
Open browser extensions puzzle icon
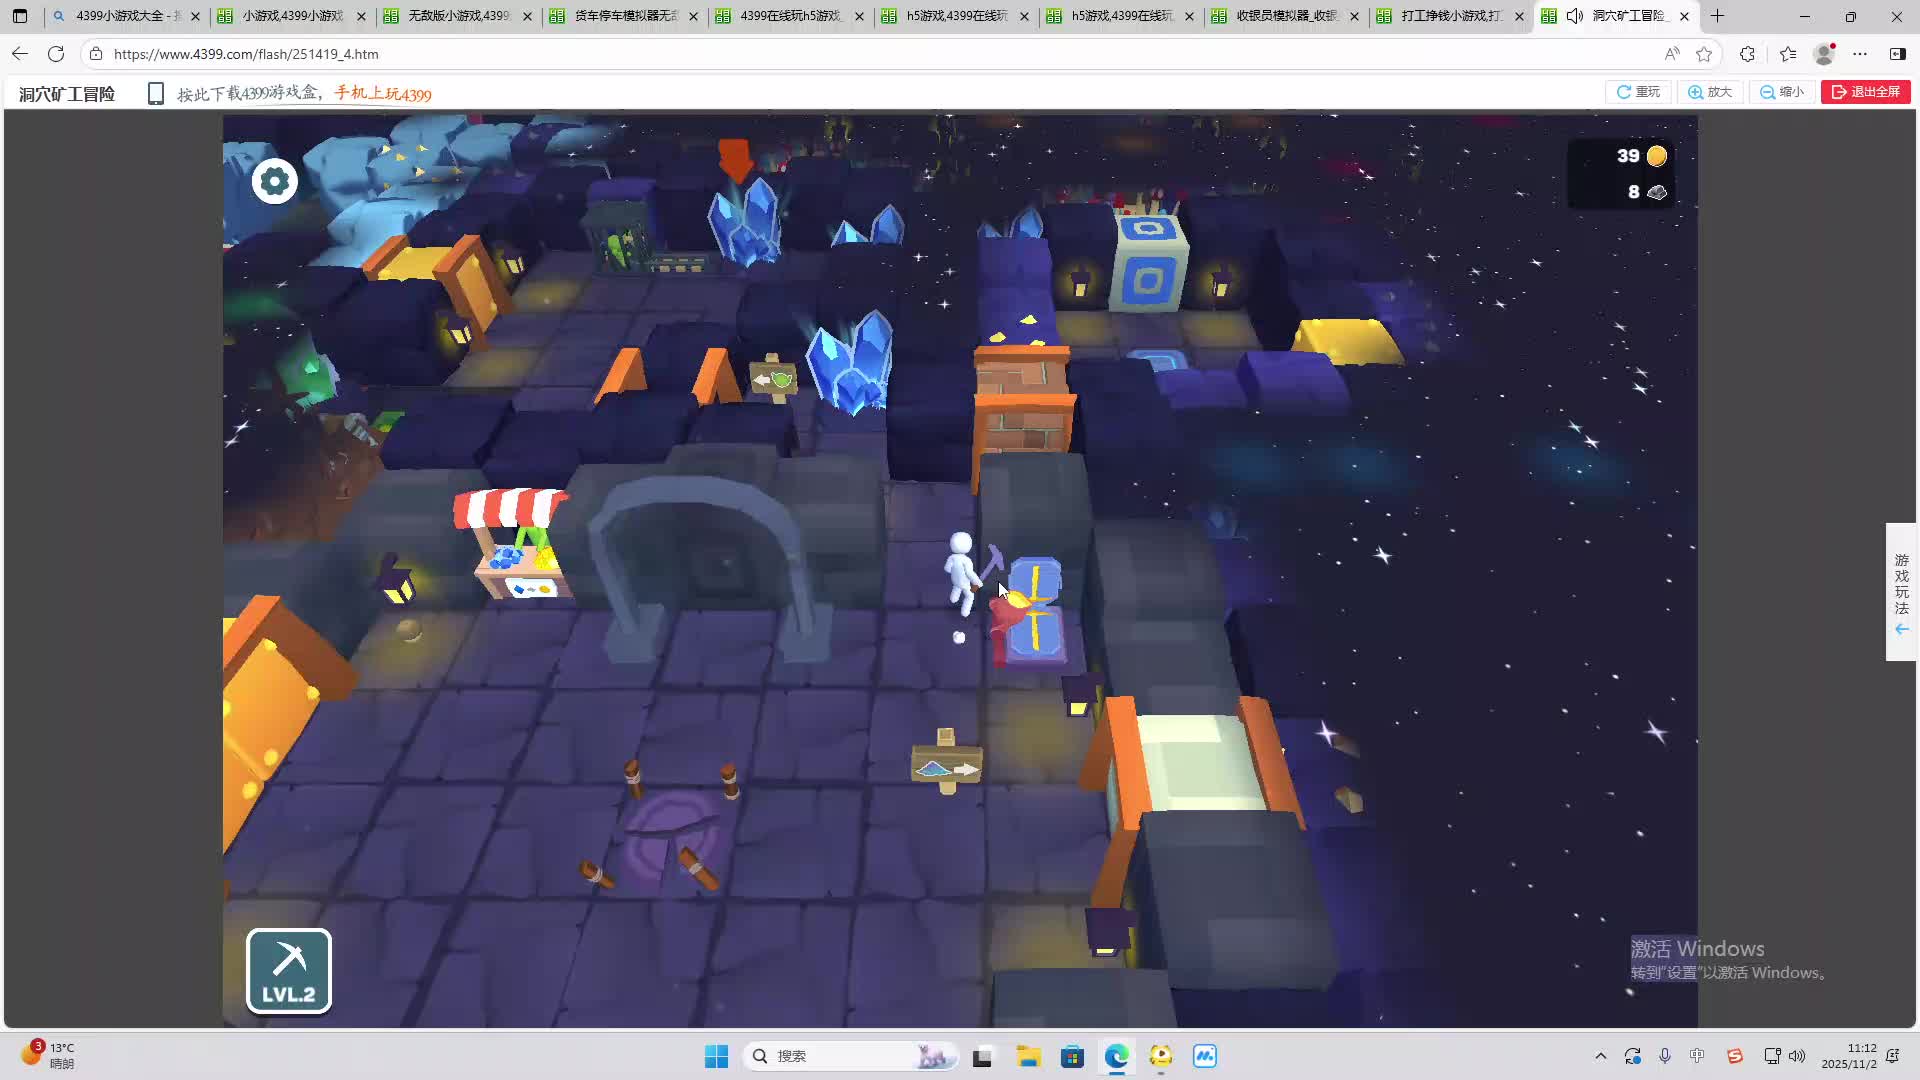1747,54
